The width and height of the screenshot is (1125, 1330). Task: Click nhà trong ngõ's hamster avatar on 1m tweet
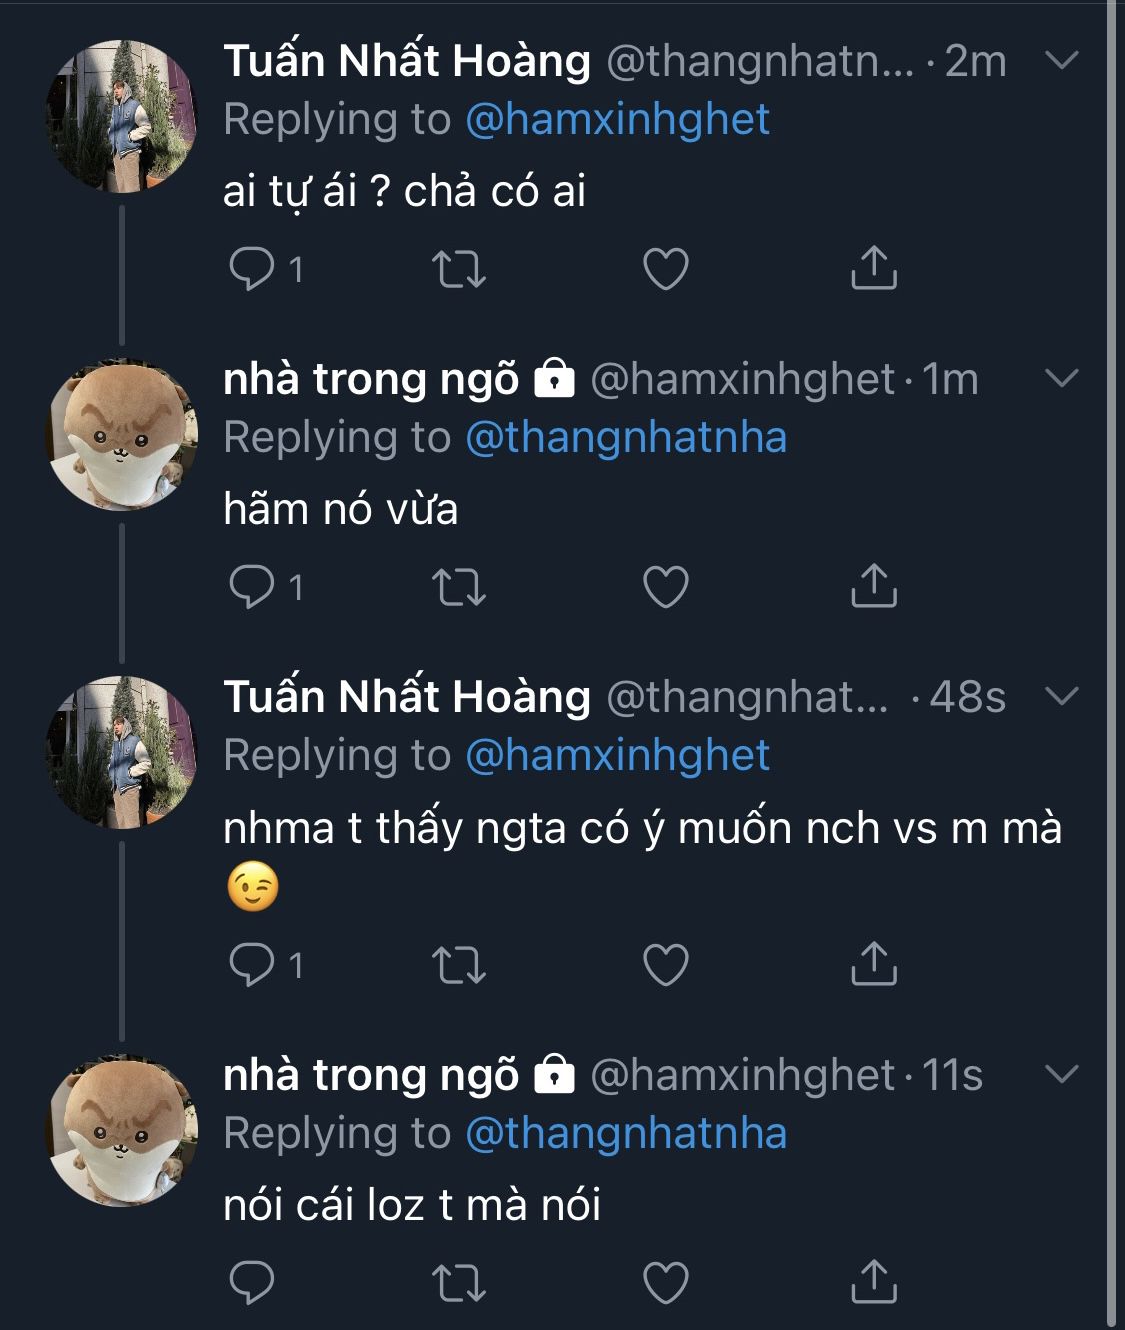coord(123,436)
